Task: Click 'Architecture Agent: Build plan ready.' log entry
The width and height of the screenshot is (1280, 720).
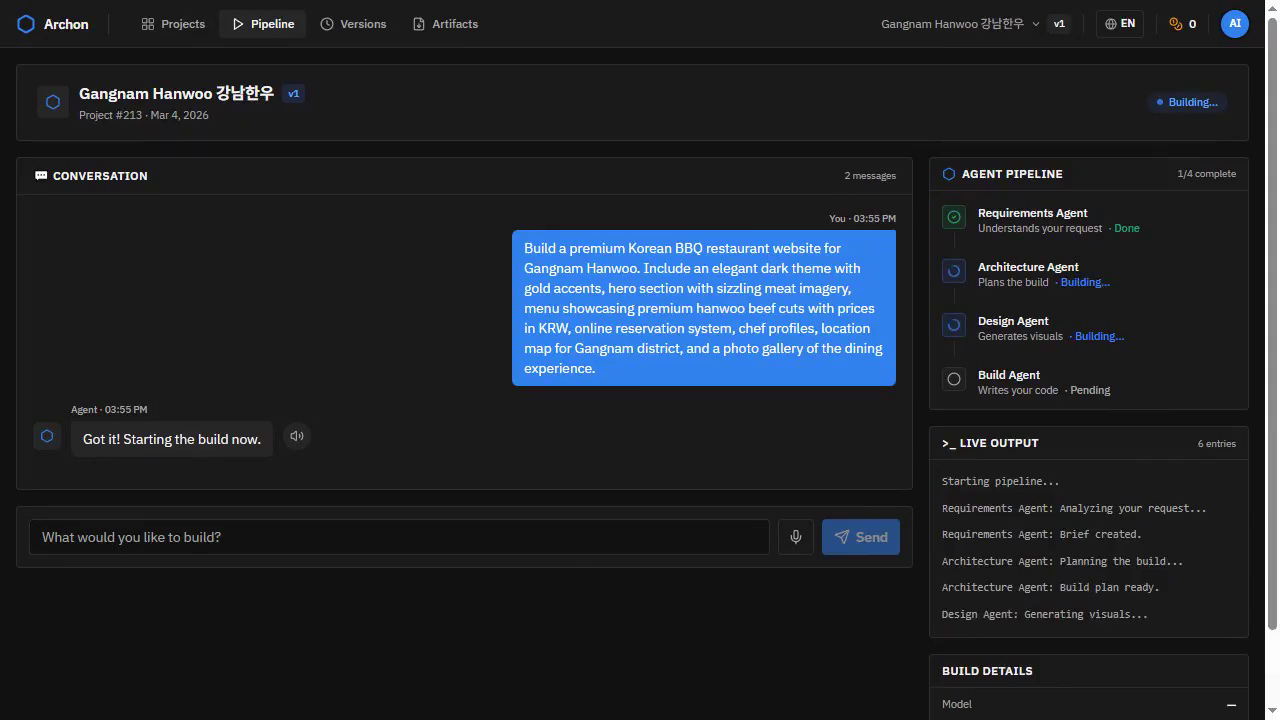Action: (1050, 587)
